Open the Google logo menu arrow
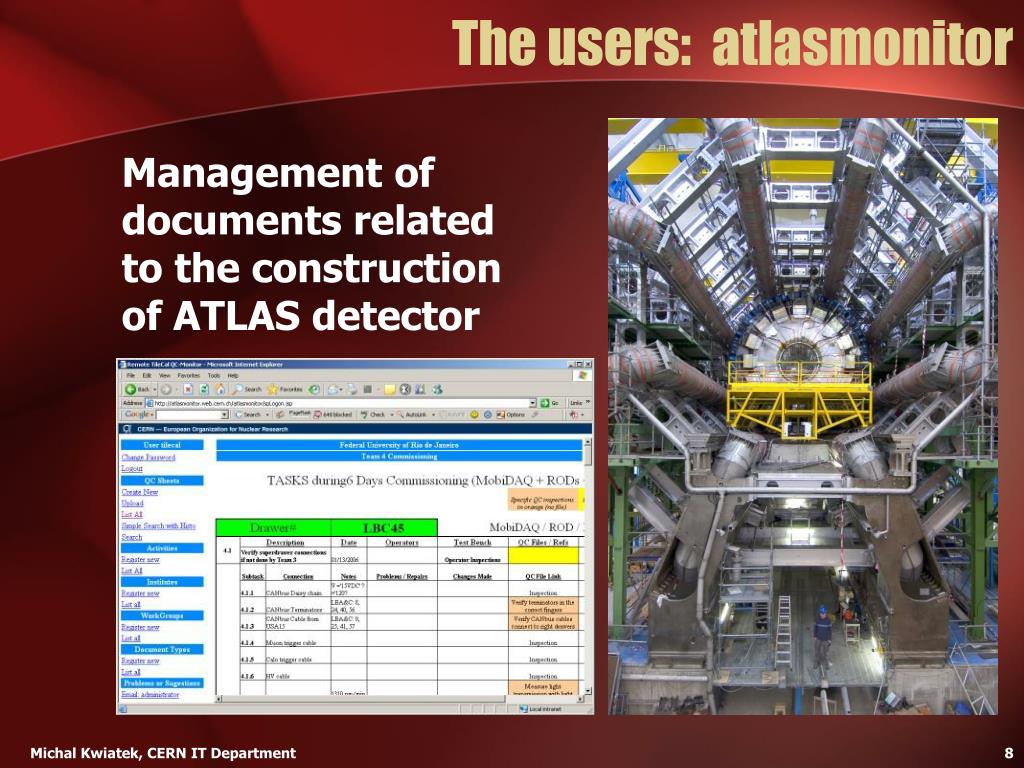The height and width of the screenshot is (768, 1024). pyautogui.click(x=152, y=415)
